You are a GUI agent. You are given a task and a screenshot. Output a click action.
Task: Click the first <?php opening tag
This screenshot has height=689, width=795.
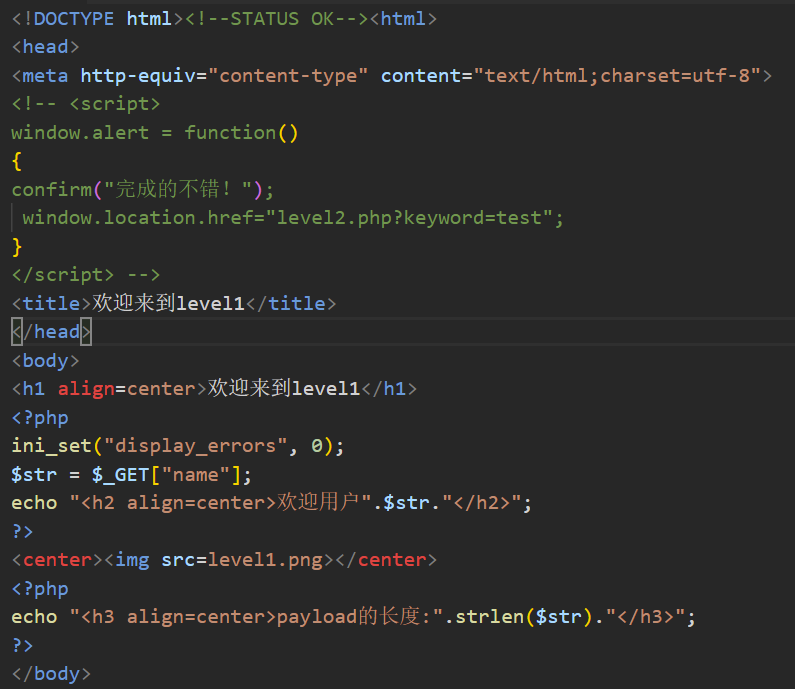point(40,417)
